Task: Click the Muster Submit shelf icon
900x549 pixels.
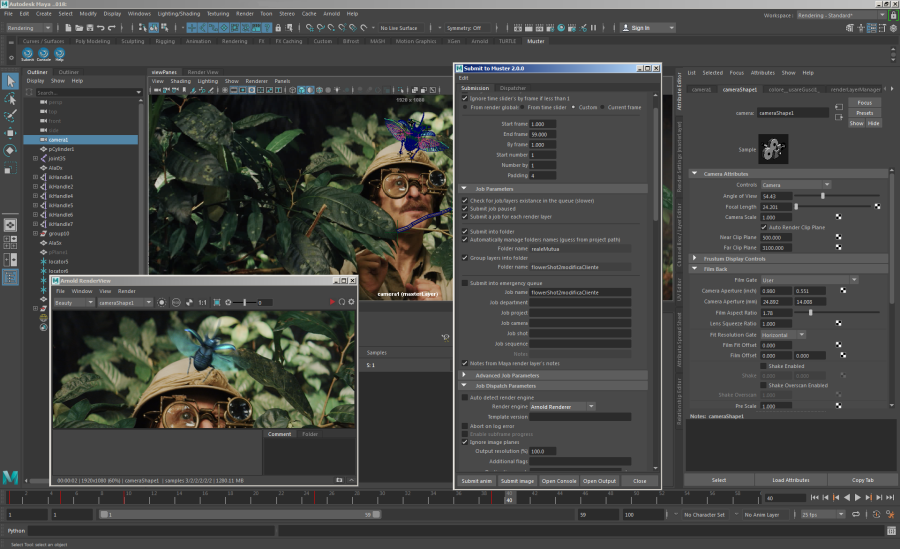Action: (27, 54)
